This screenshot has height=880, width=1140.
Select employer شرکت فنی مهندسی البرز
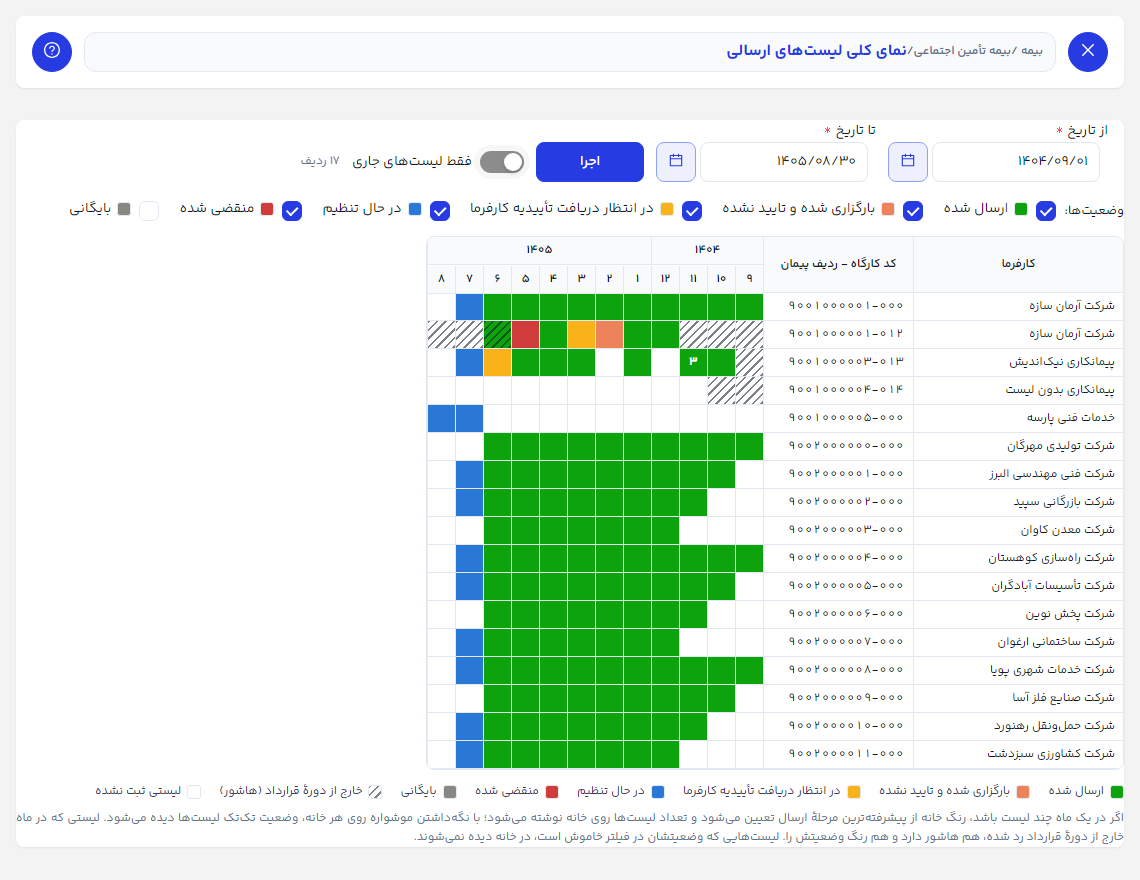[x=1052, y=474]
